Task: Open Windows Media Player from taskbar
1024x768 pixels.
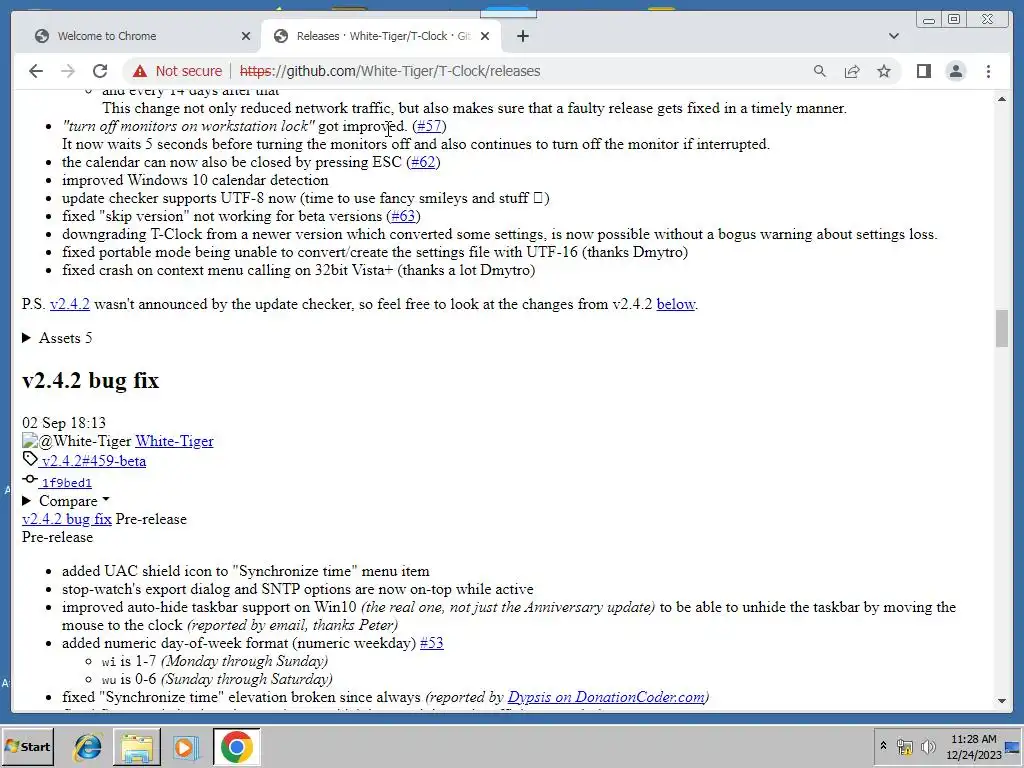Action: coord(186,747)
